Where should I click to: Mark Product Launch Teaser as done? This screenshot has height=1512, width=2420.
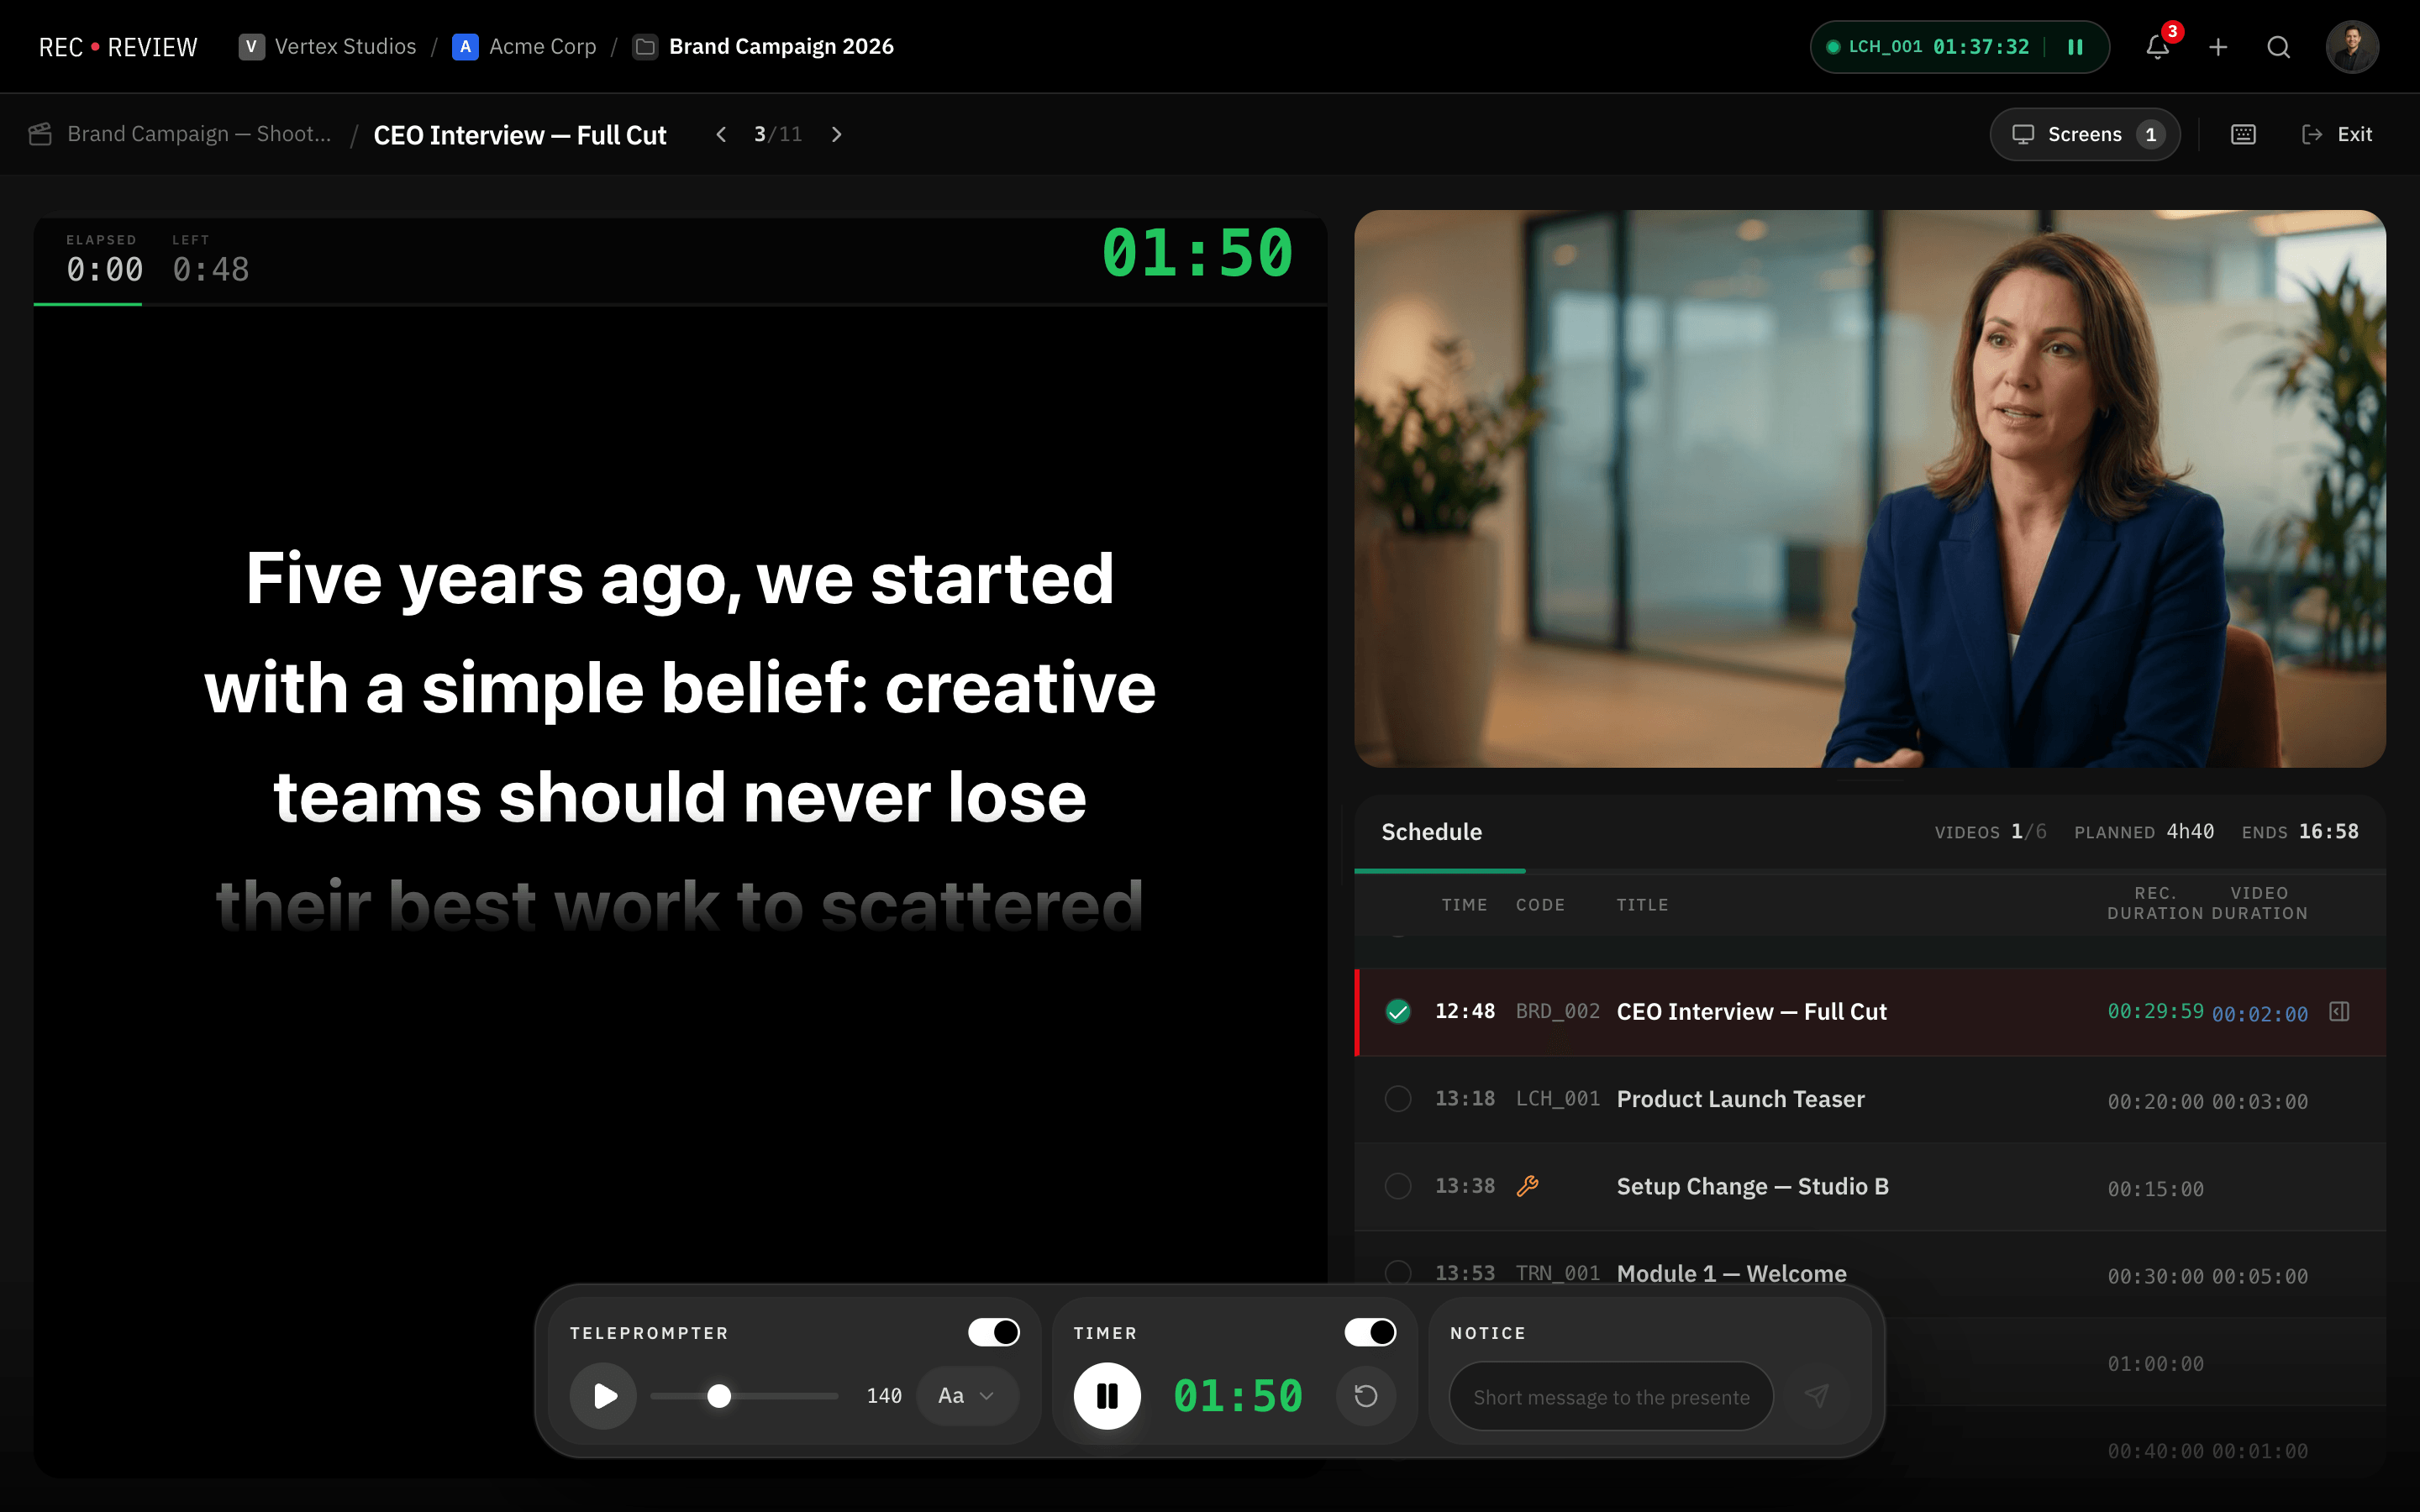click(1398, 1099)
